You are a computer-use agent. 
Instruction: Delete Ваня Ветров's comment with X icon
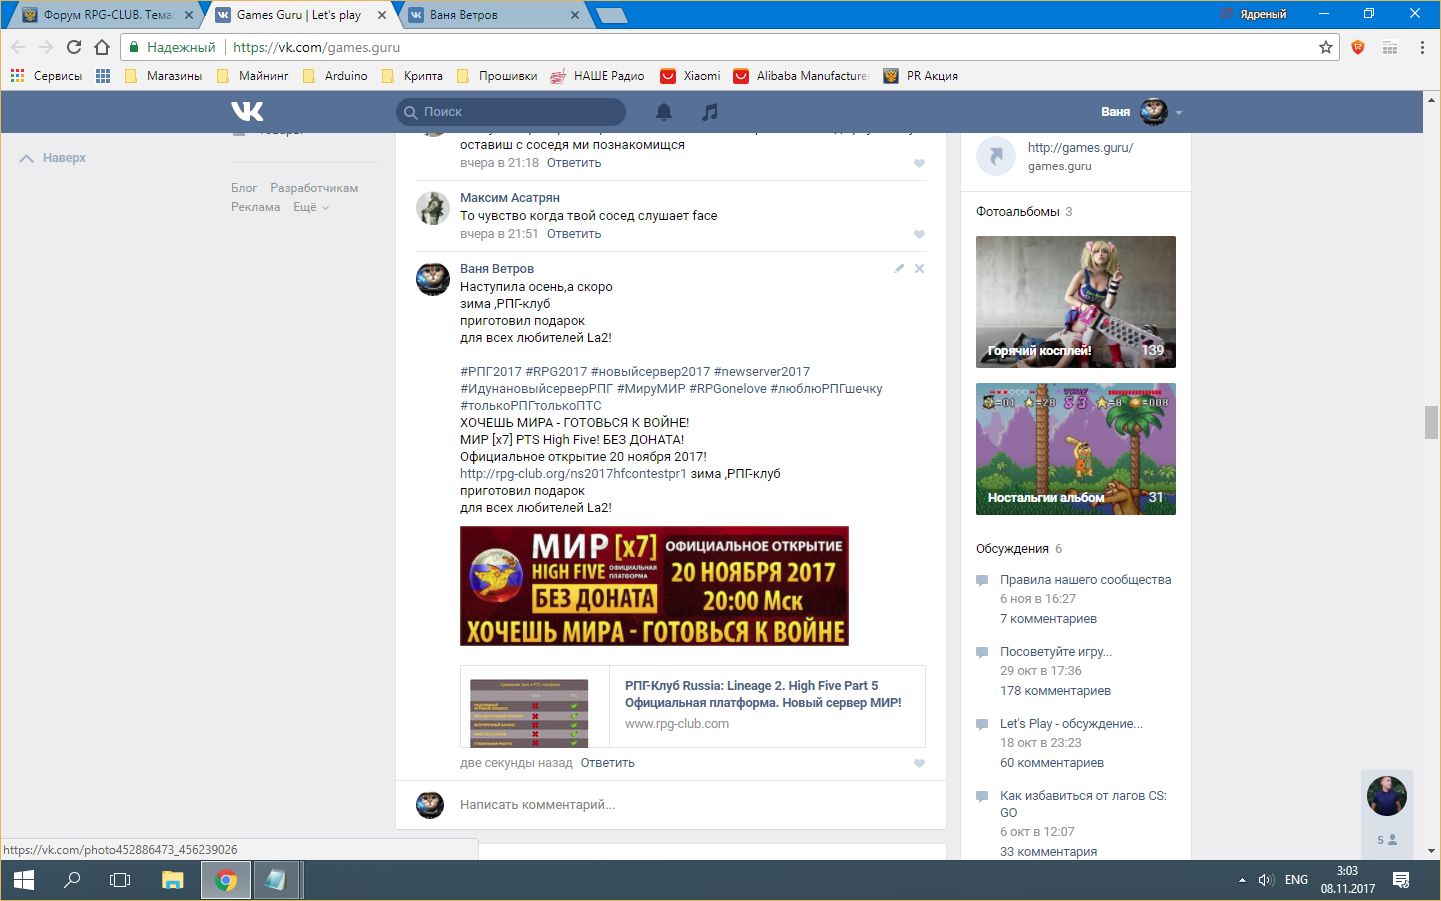tap(919, 268)
